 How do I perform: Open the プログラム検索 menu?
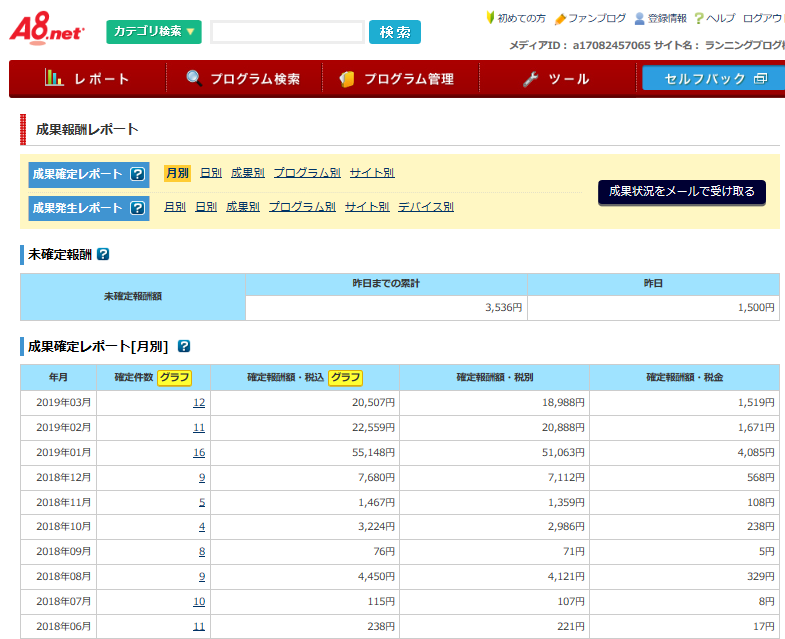[244, 79]
